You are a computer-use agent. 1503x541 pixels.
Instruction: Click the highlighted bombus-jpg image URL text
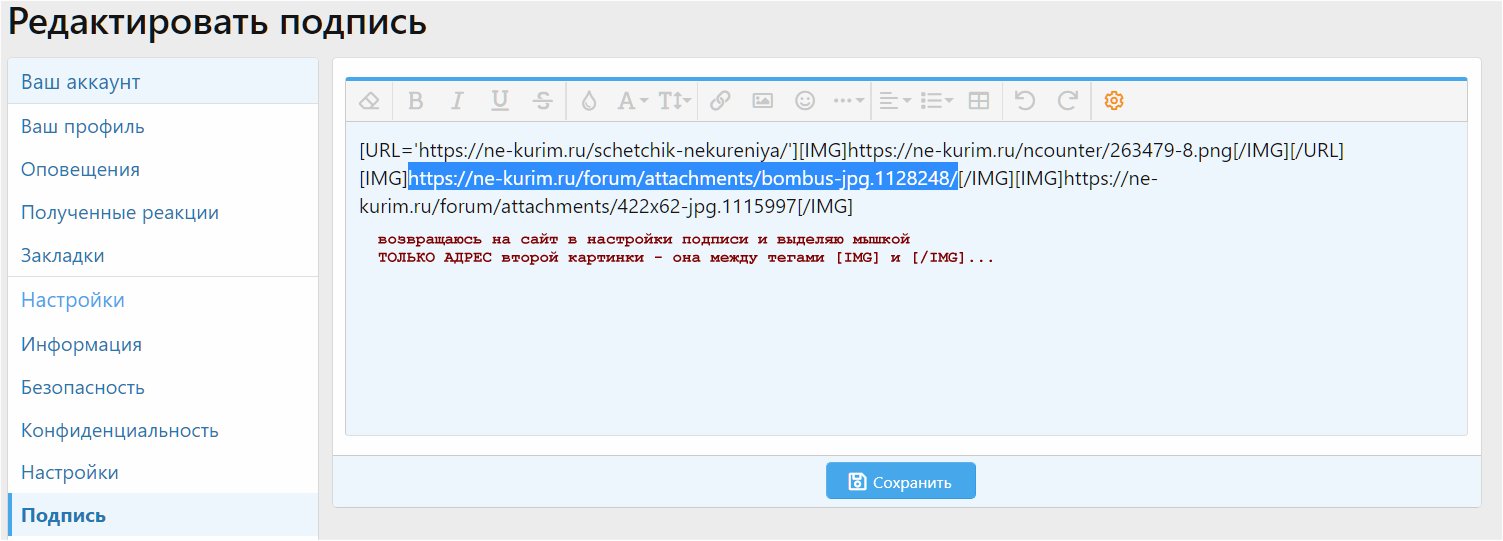(683, 178)
